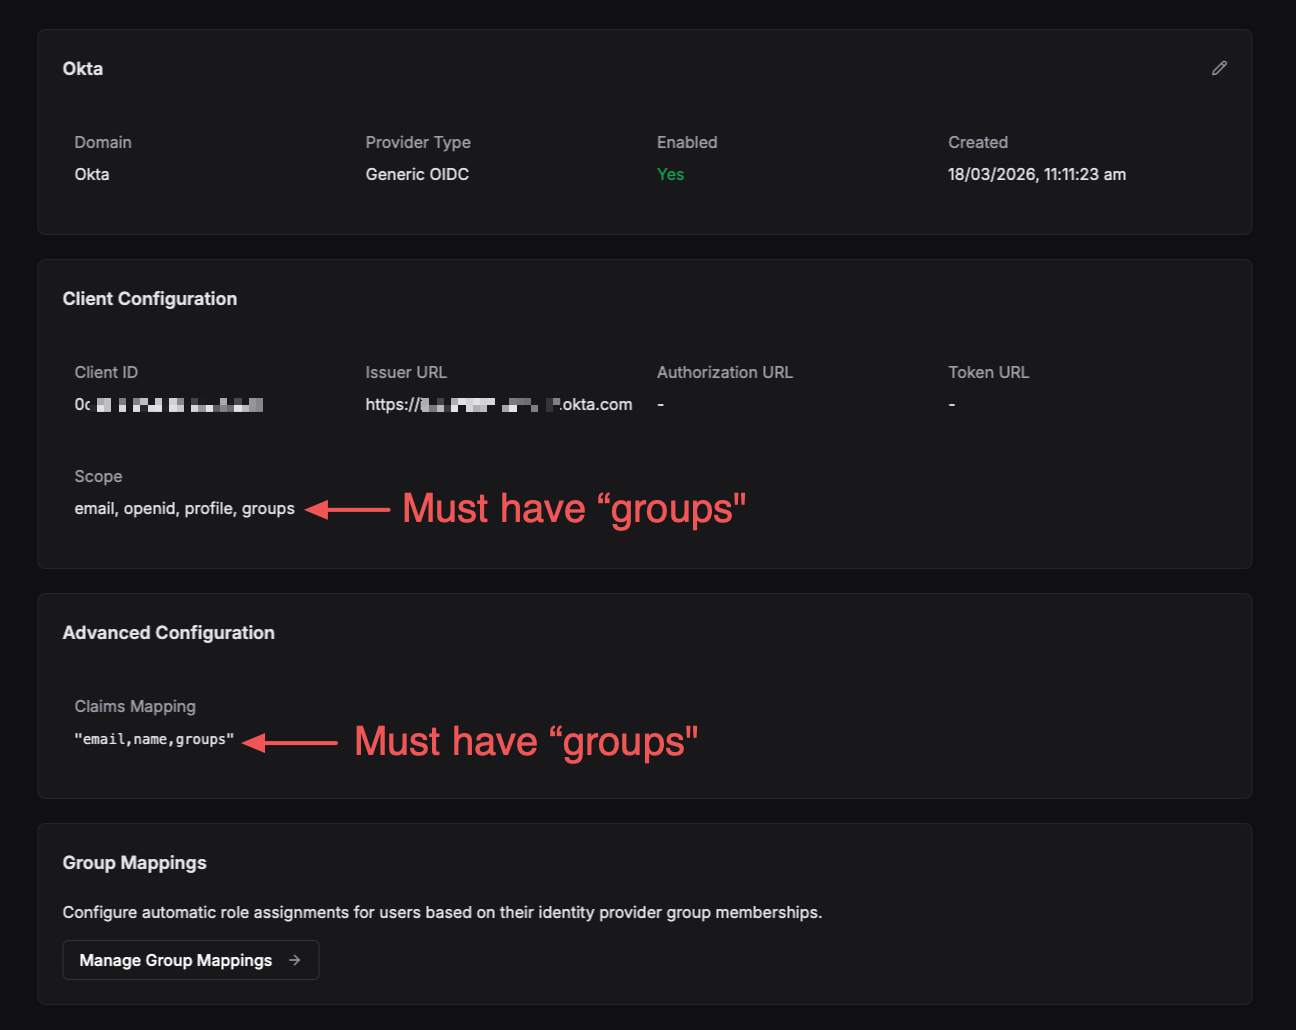Click the Issuer URL okta.com link
1296x1030 pixels.
coord(498,404)
